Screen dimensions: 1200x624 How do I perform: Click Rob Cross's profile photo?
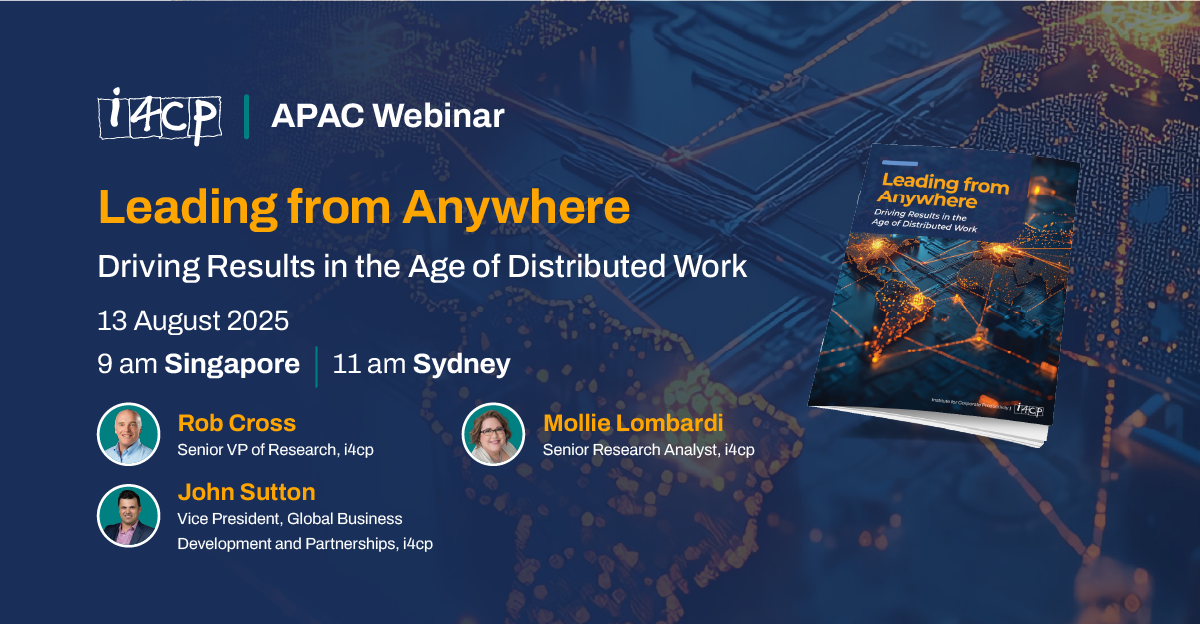pyautogui.click(x=129, y=434)
